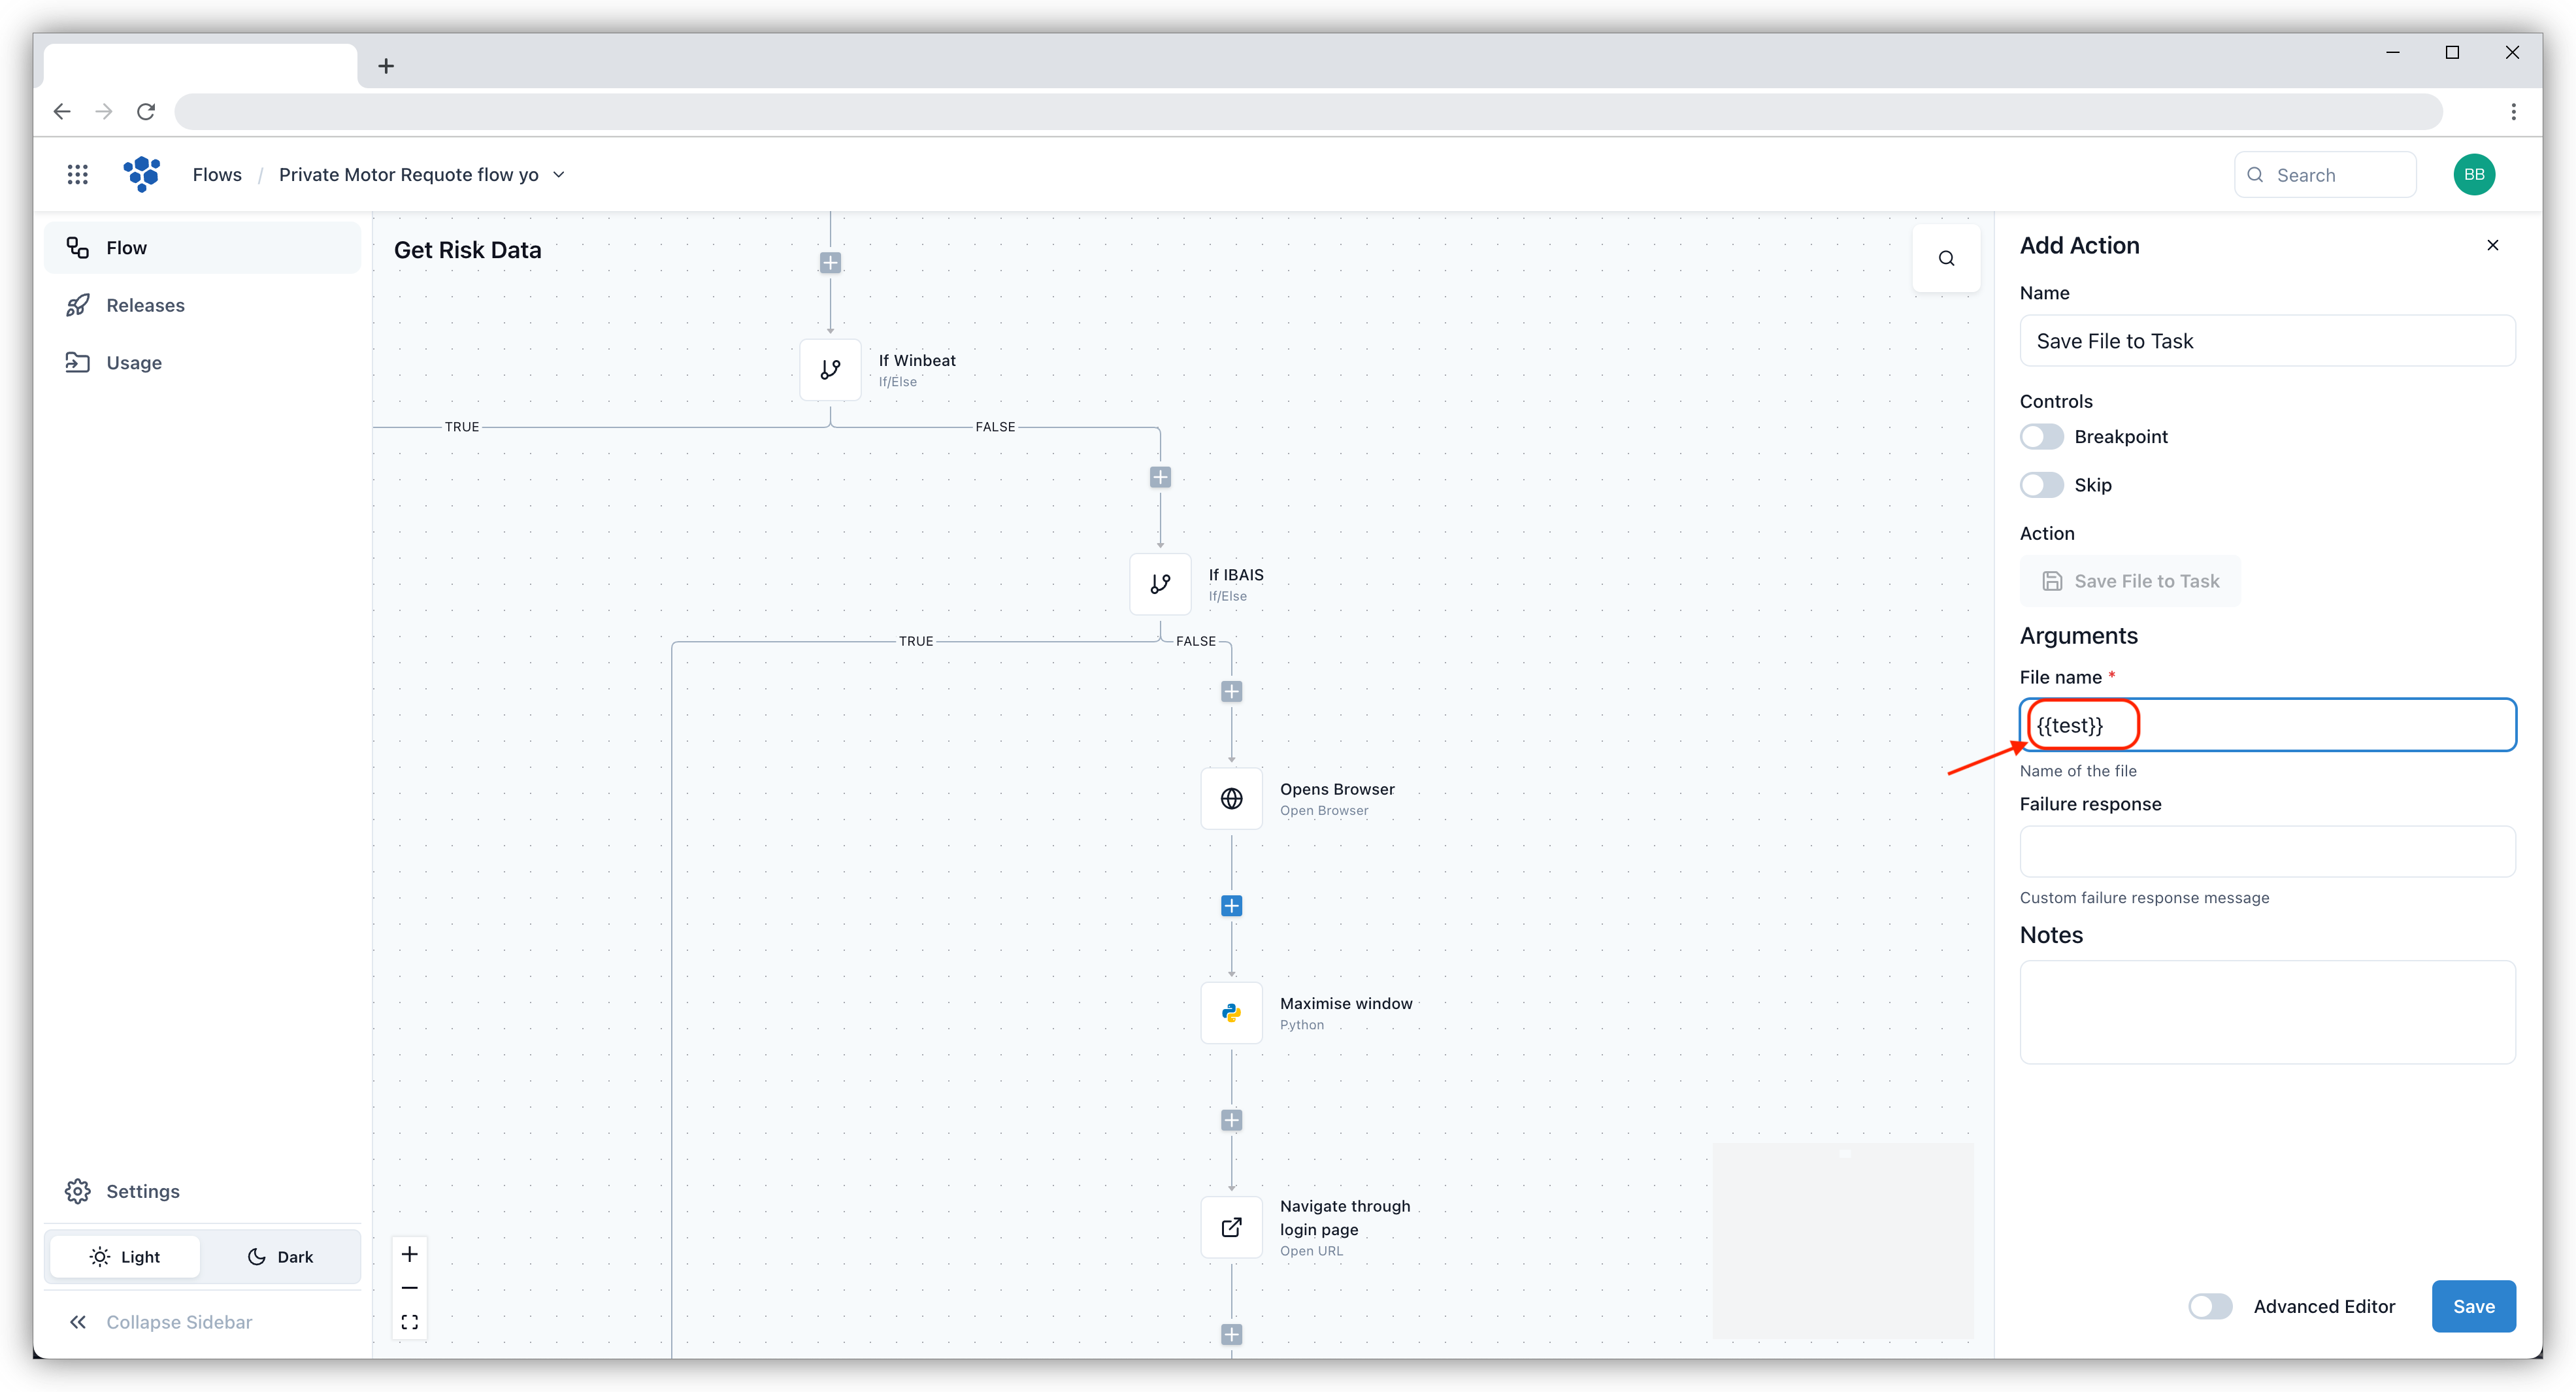The height and width of the screenshot is (1392, 2576).
Task: Open the Releases section in the sidebar
Action: pos(145,305)
